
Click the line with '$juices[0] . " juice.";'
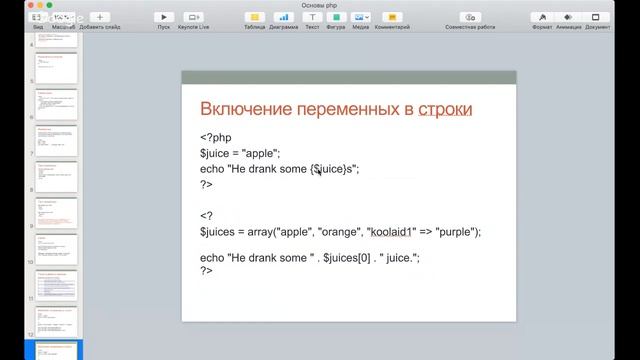(x=310, y=258)
